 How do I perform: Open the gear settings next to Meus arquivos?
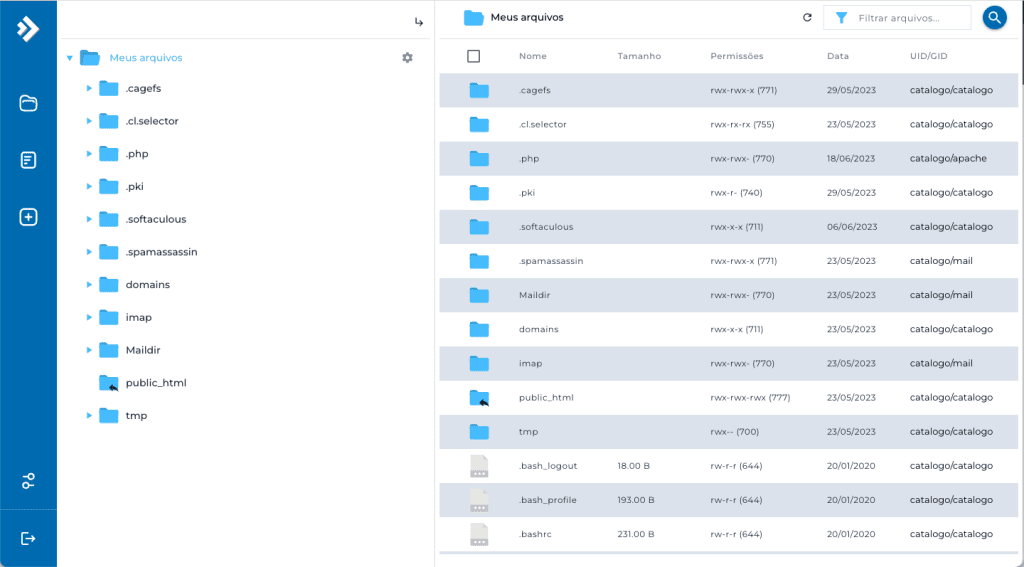(x=408, y=57)
